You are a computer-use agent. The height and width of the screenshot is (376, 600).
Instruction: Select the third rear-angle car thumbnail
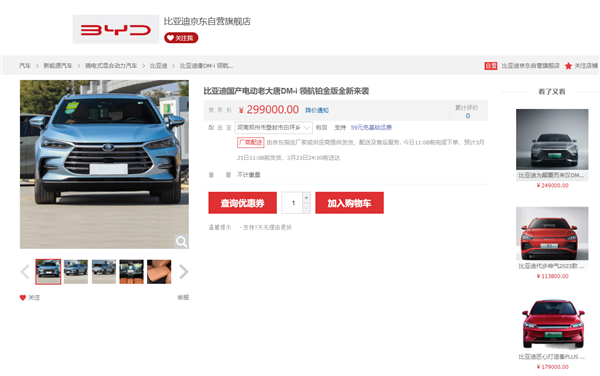104,272
